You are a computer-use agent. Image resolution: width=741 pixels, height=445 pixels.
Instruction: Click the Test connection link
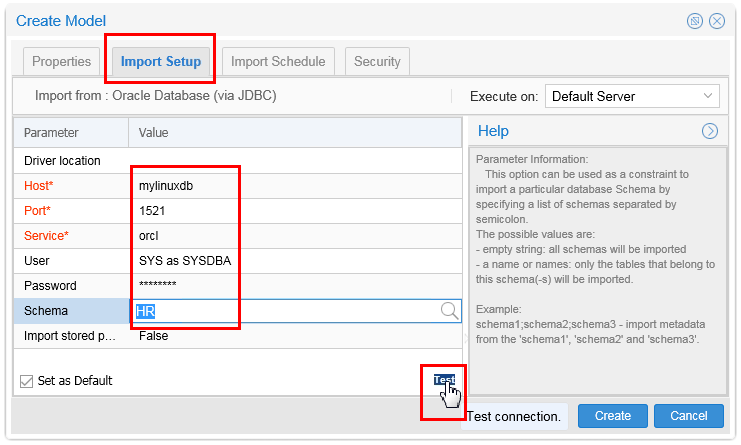coord(444,380)
